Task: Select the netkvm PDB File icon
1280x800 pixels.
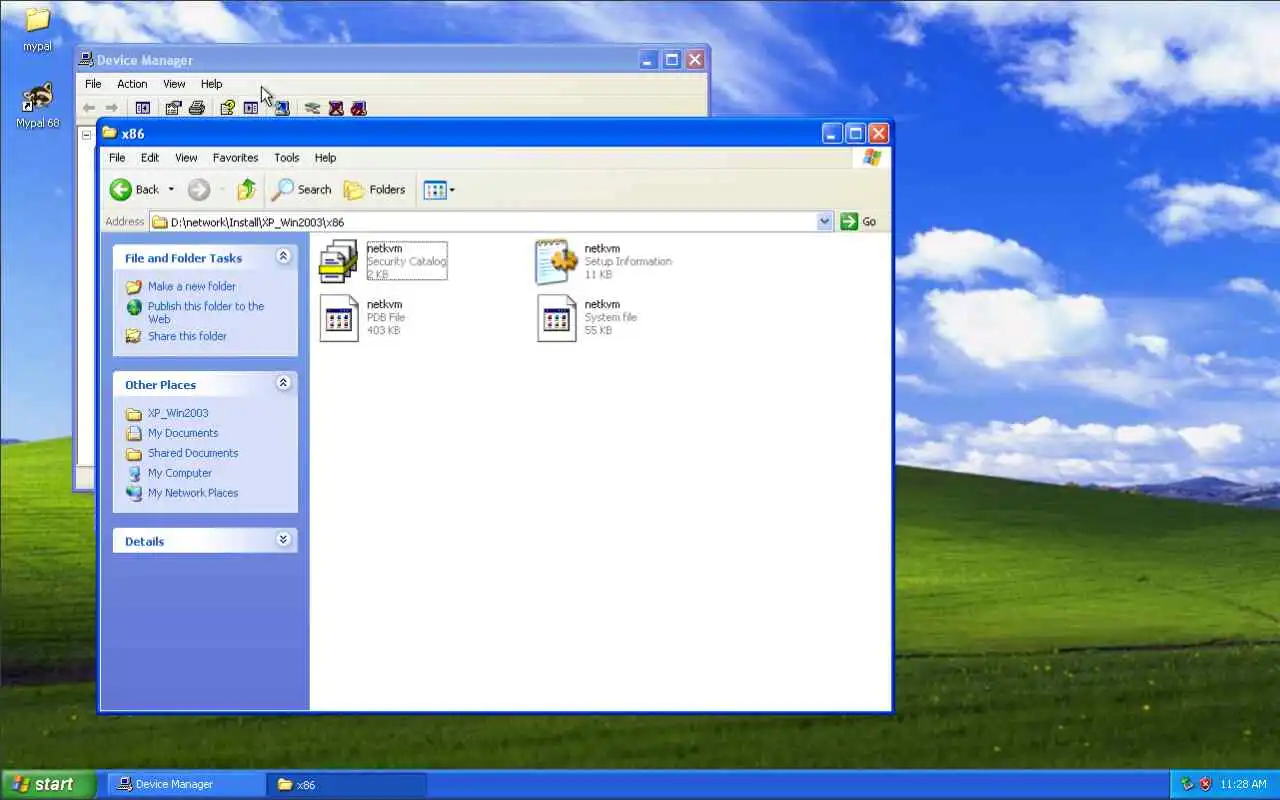Action: pos(339,318)
